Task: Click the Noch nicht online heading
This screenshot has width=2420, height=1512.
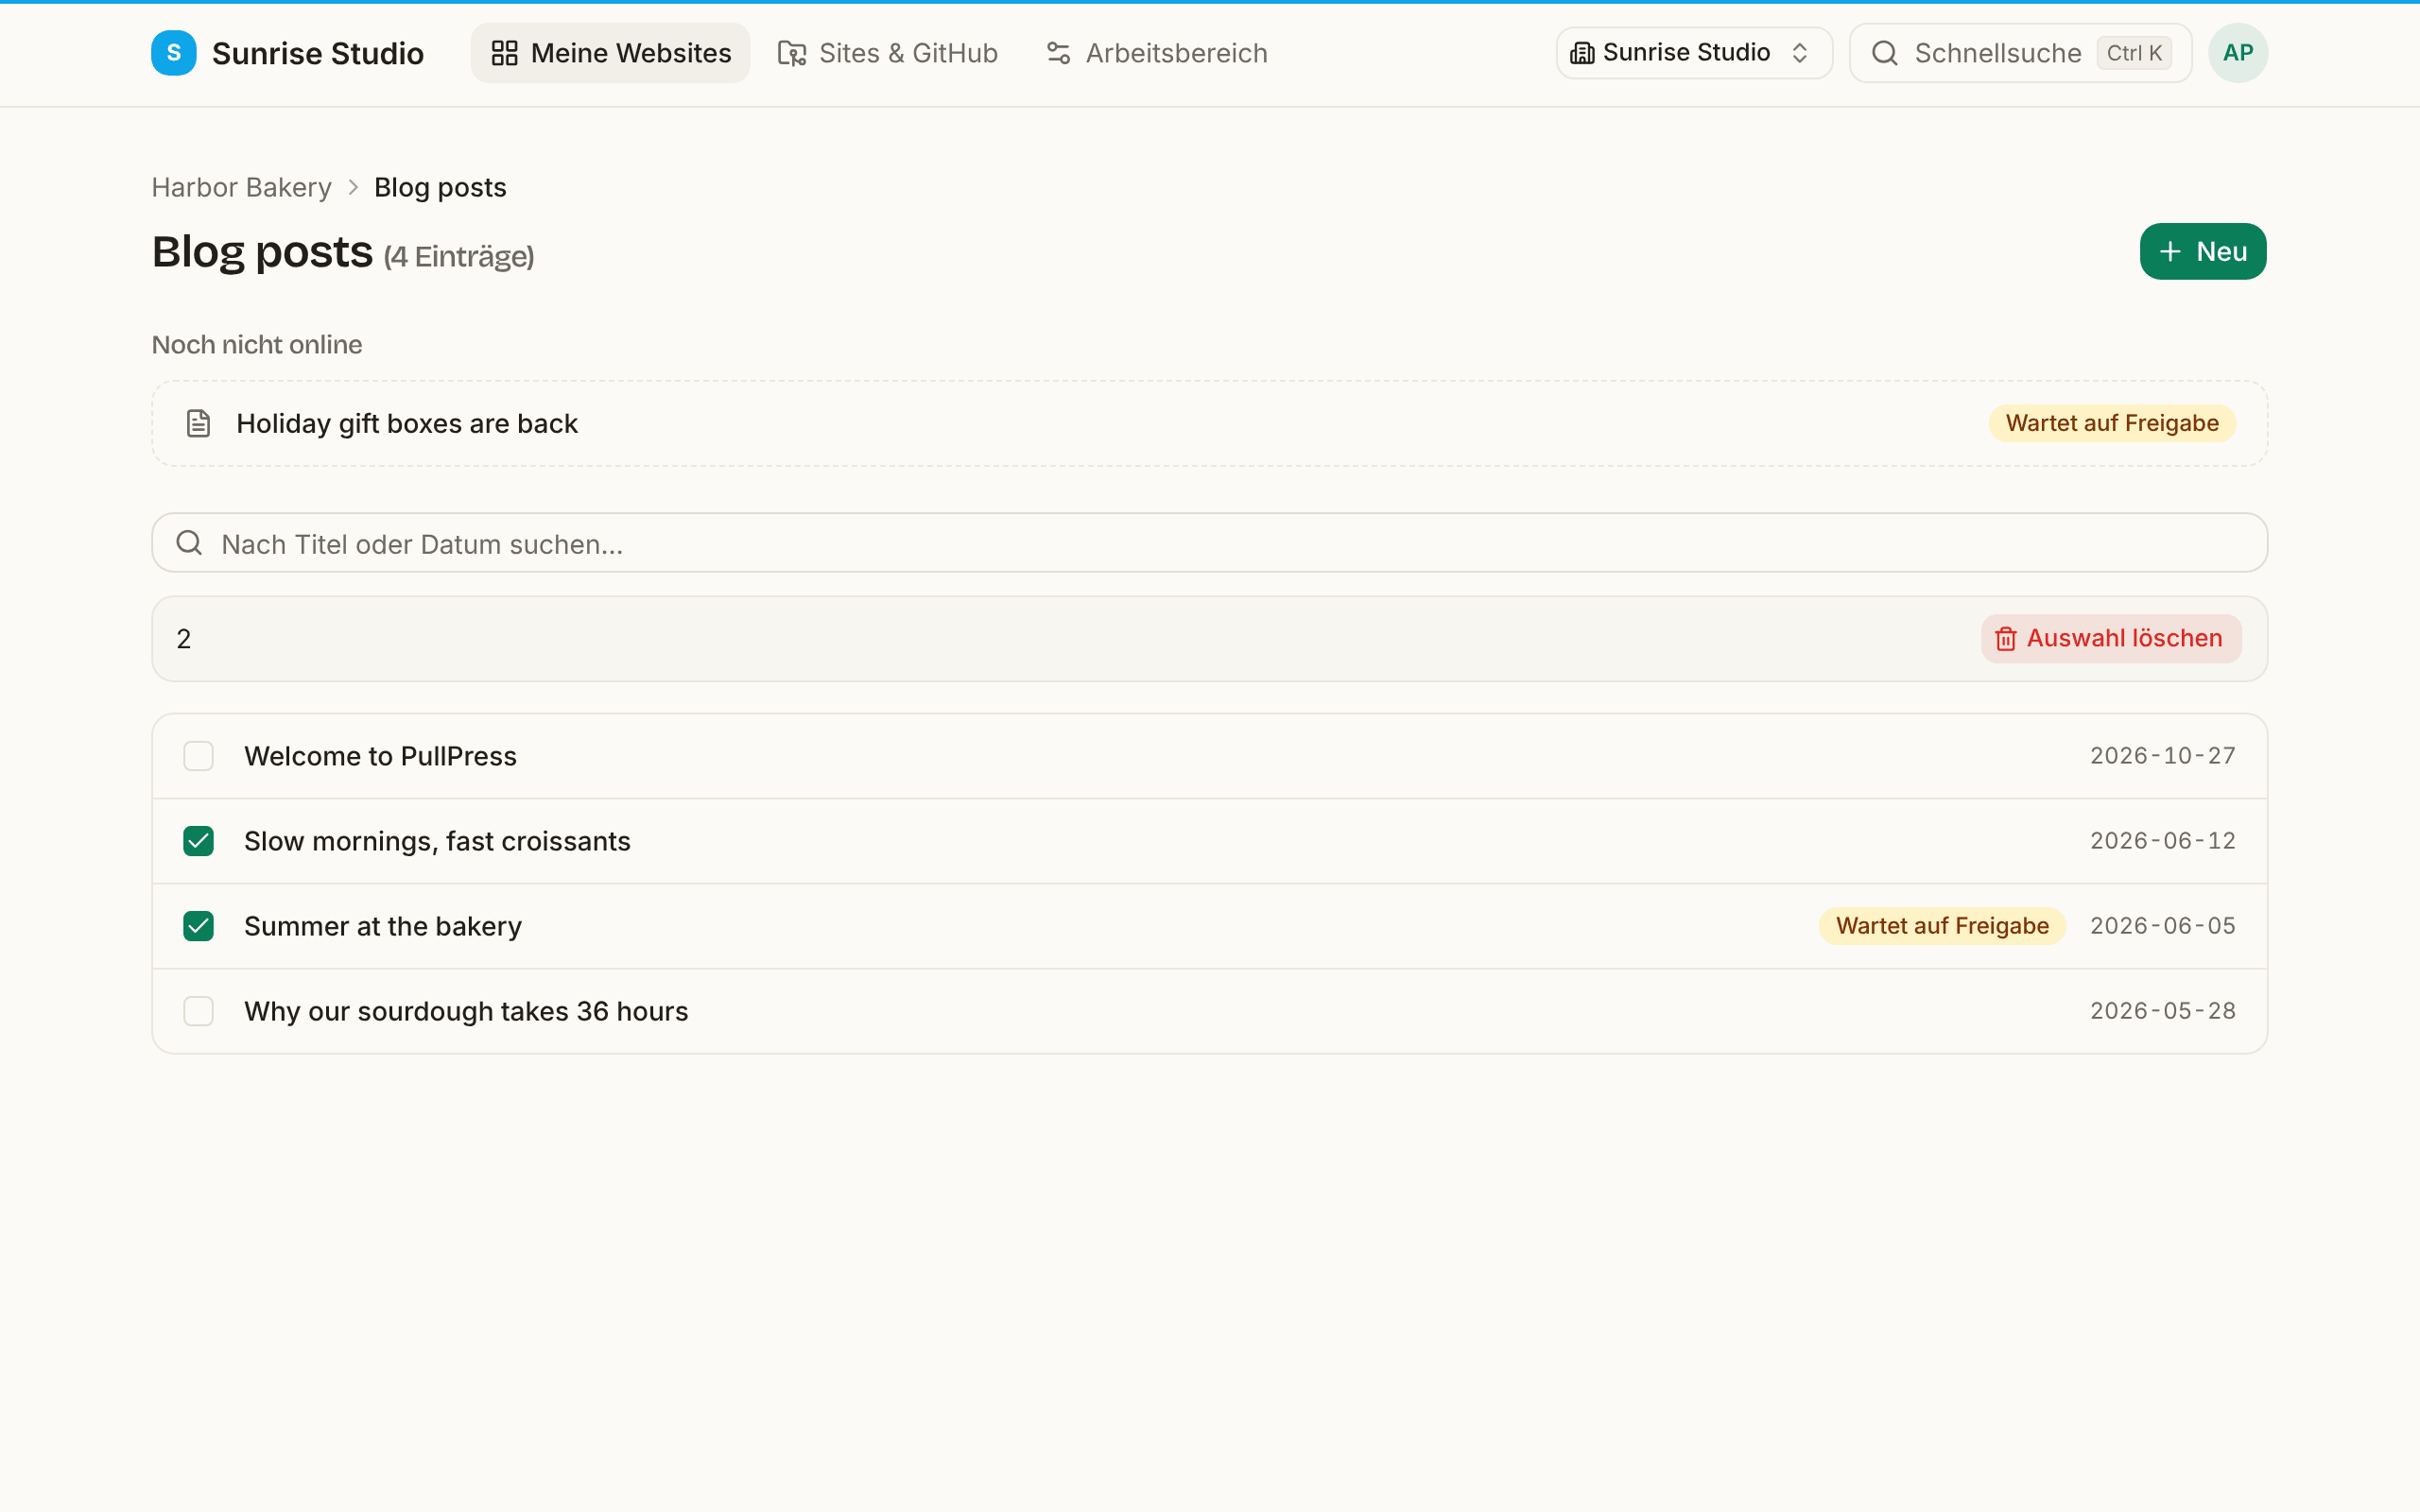Action: tap(257, 344)
